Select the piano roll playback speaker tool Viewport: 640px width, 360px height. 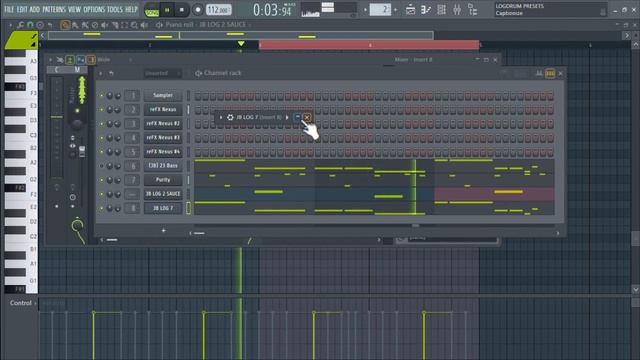(x=144, y=25)
